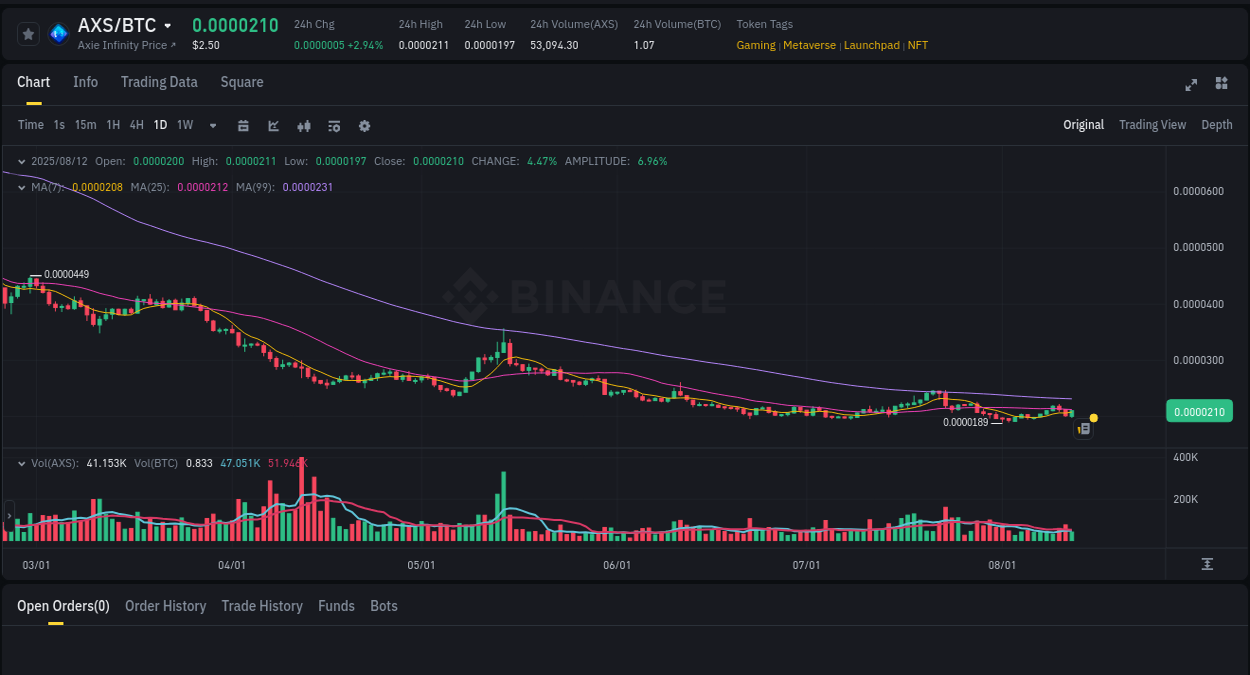Switch to the Trading Data tab
Viewport: 1250px width, 675px height.
(159, 82)
